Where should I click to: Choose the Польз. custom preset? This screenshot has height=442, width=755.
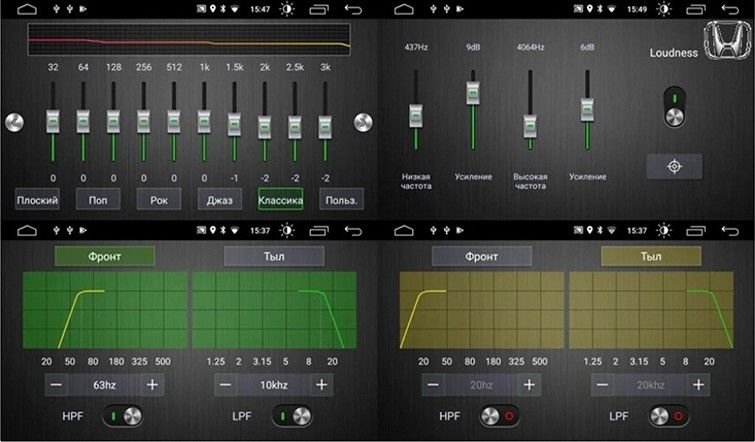[341, 199]
